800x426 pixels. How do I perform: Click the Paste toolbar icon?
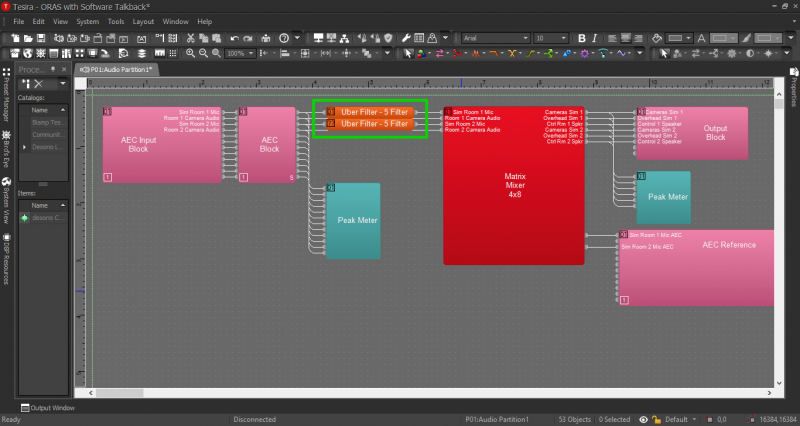click(x=216, y=38)
